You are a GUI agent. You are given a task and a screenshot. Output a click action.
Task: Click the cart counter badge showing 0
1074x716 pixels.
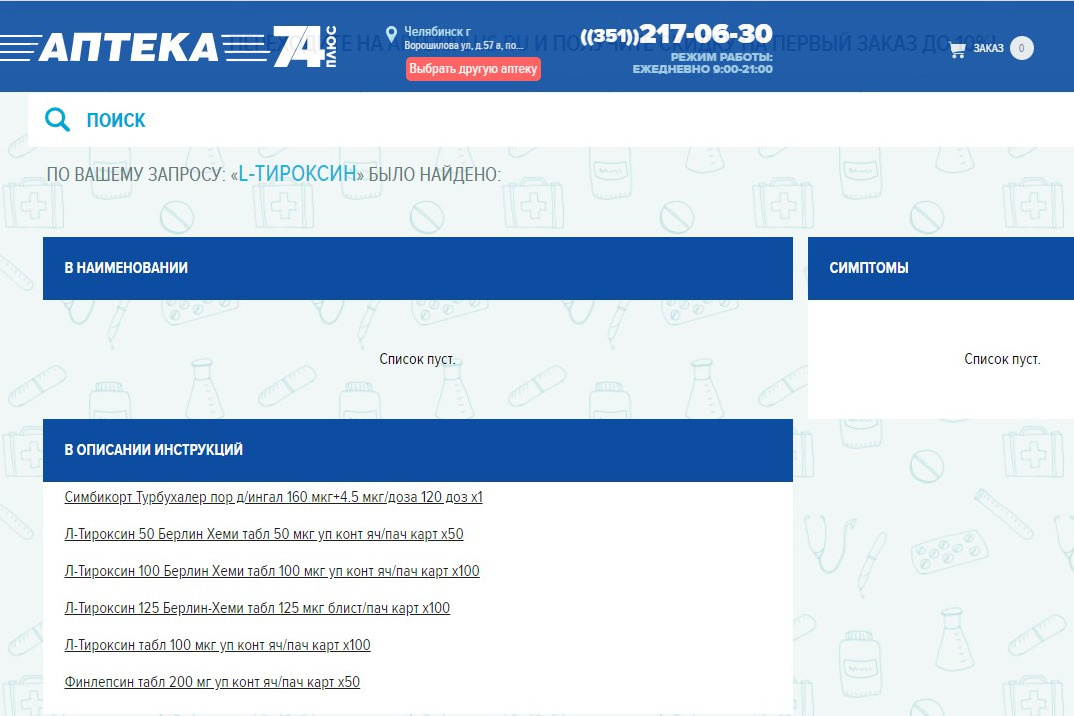point(1021,48)
